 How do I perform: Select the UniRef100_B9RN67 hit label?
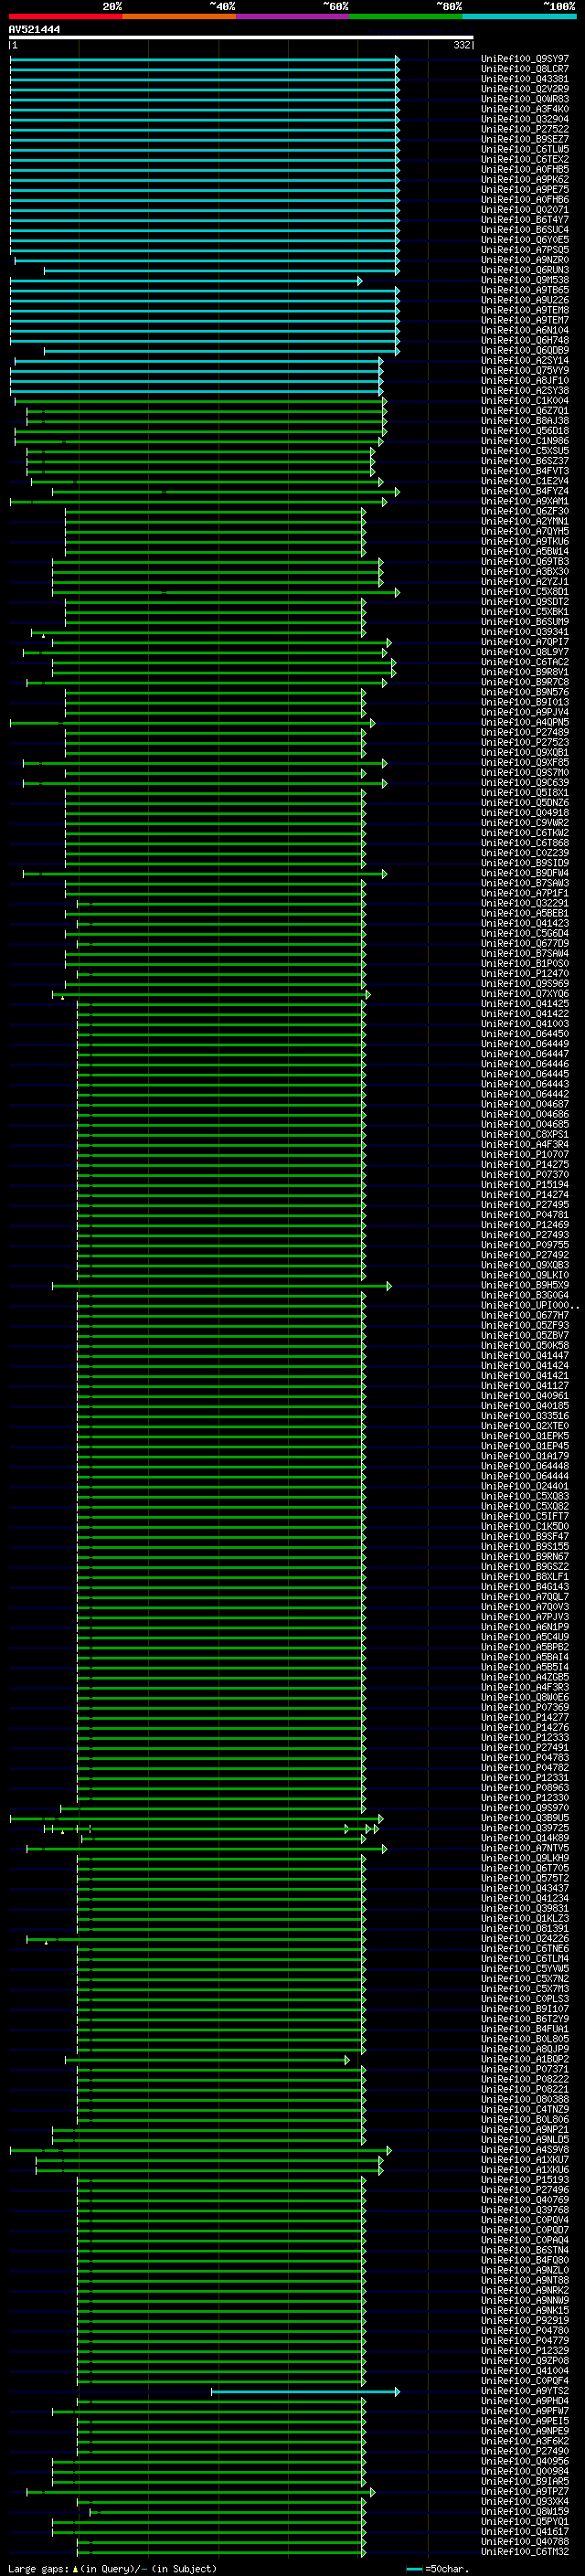(524, 1556)
